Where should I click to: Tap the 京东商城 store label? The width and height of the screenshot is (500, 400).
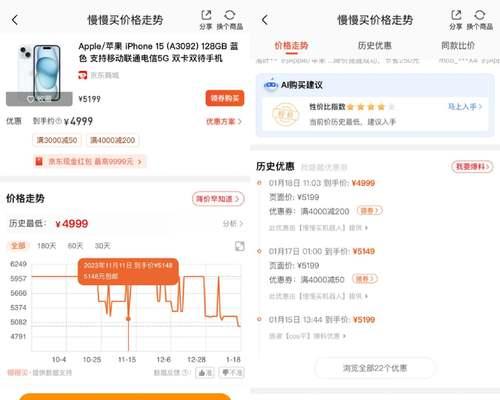99,75
